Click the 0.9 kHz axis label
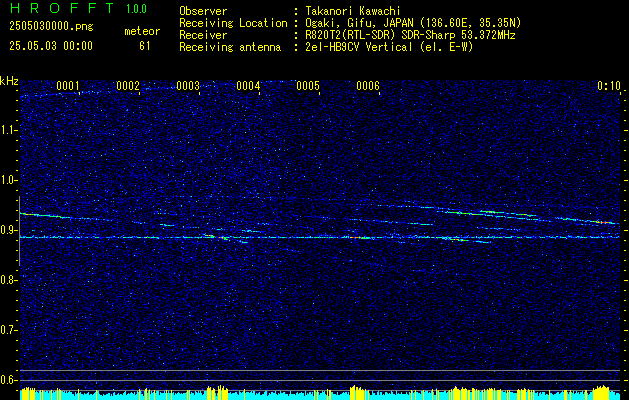 pyautogui.click(x=9, y=230)
